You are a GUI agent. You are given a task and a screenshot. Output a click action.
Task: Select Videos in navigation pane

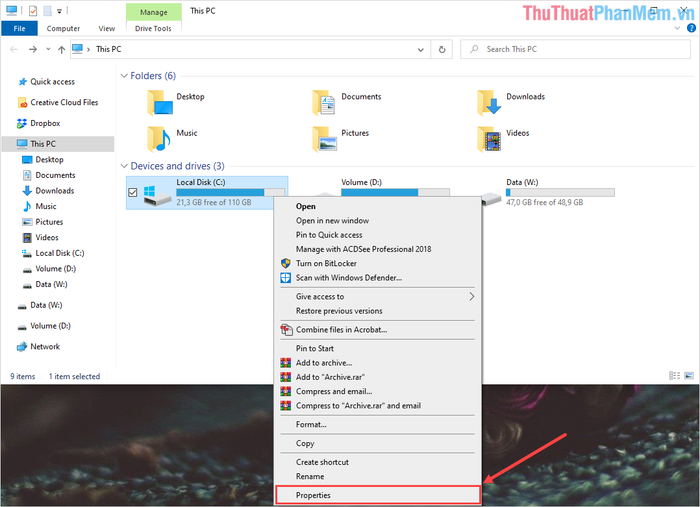(x=58, y=237)
